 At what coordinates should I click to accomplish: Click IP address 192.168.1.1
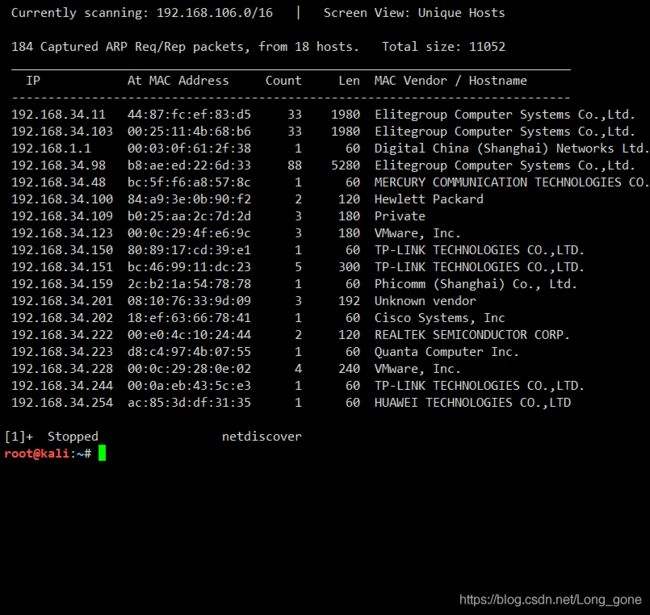coord(51,148)
